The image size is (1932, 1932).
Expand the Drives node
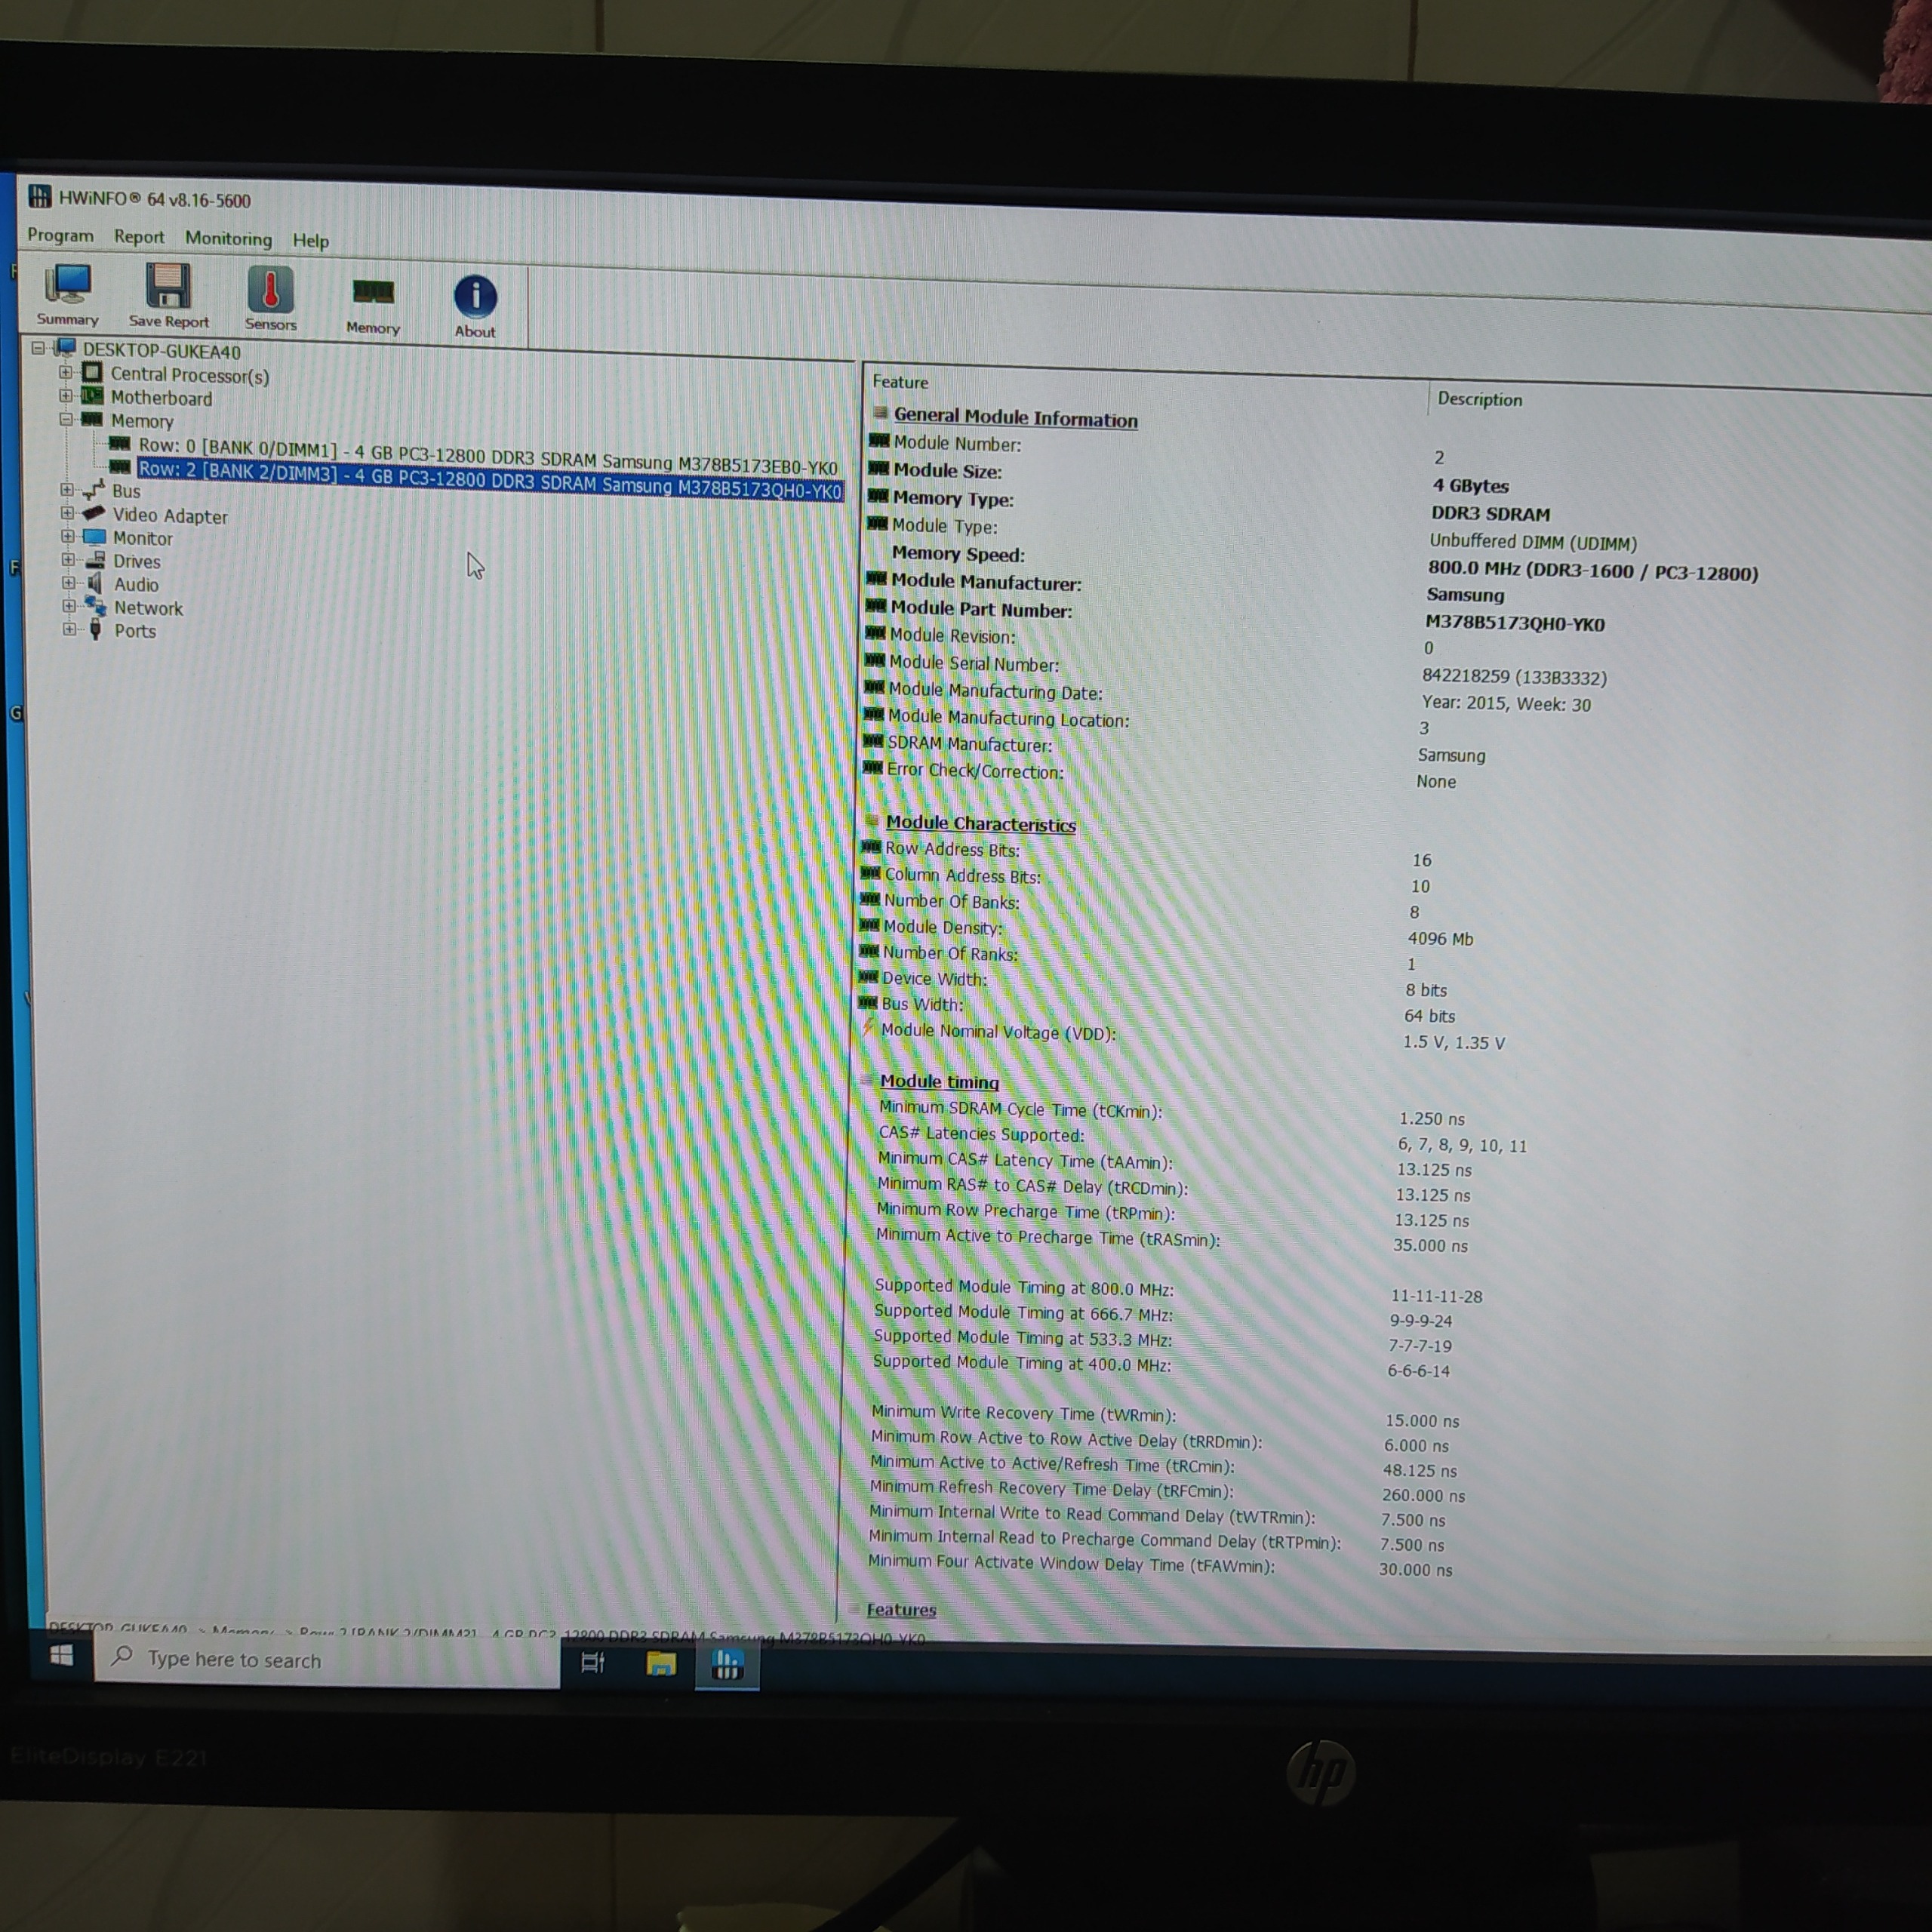coord(68,560)
